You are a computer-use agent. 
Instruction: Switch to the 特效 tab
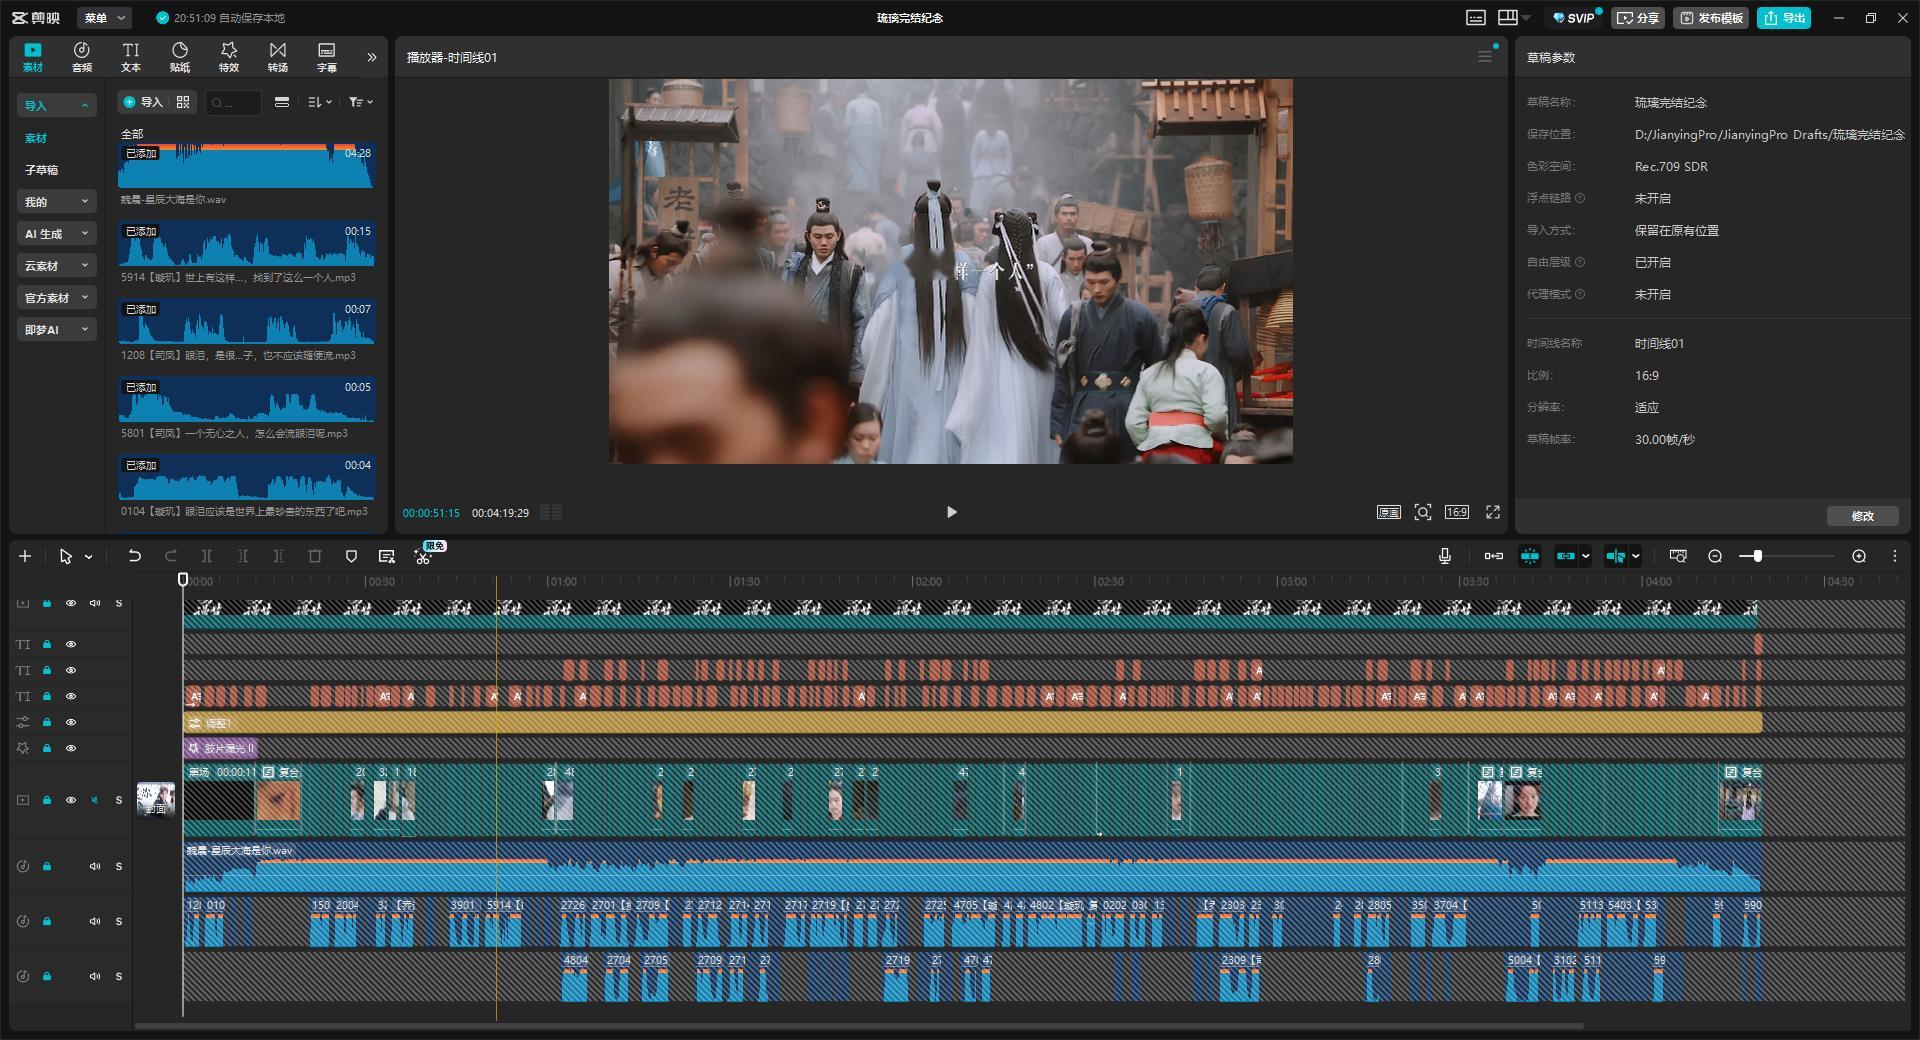click(229, 57)
